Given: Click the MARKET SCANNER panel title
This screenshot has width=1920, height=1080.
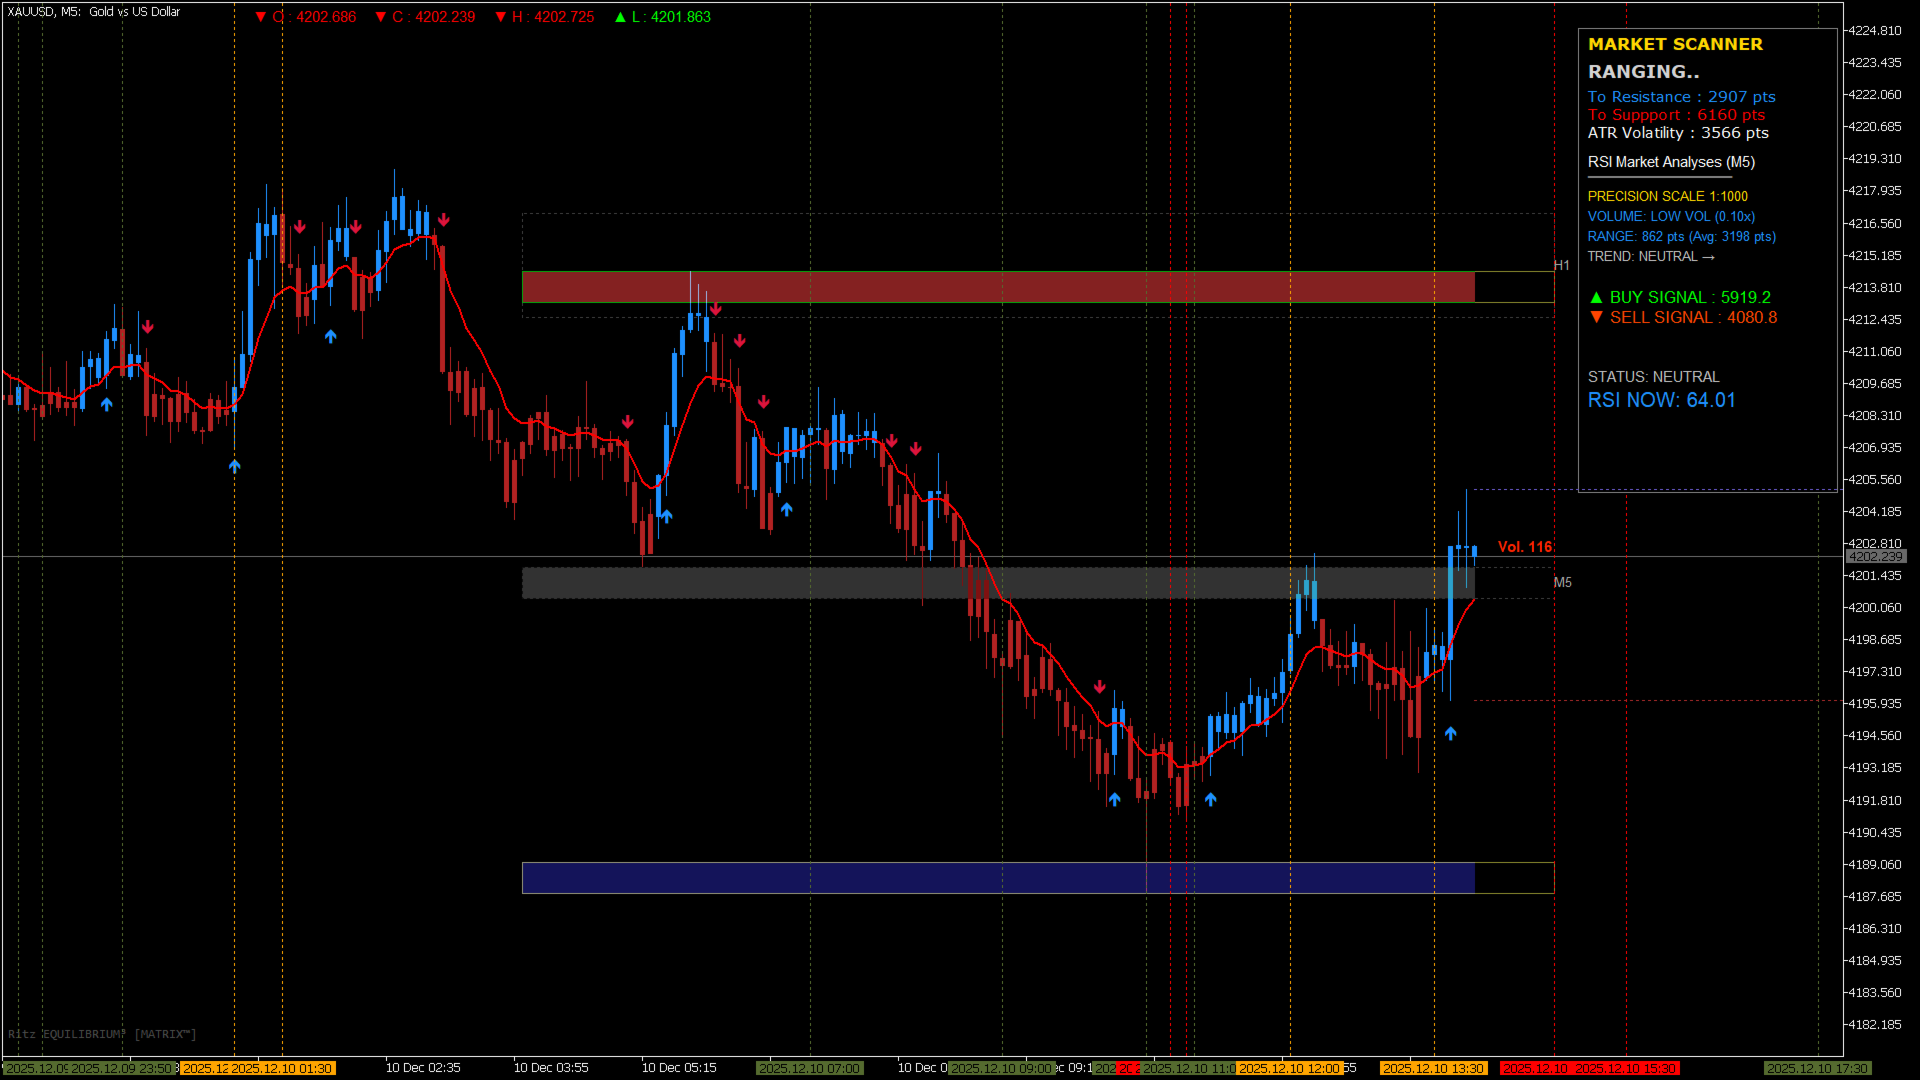Looking at the screenshot, I should coord(1675,44).
